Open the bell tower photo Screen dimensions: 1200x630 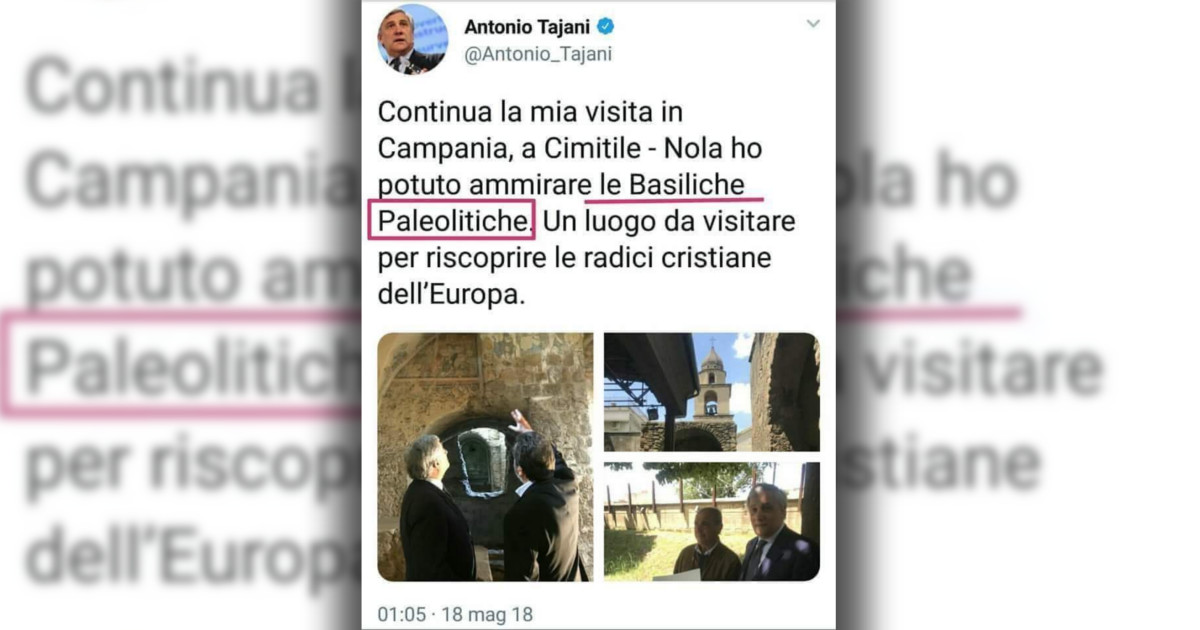tap(712, 392)
